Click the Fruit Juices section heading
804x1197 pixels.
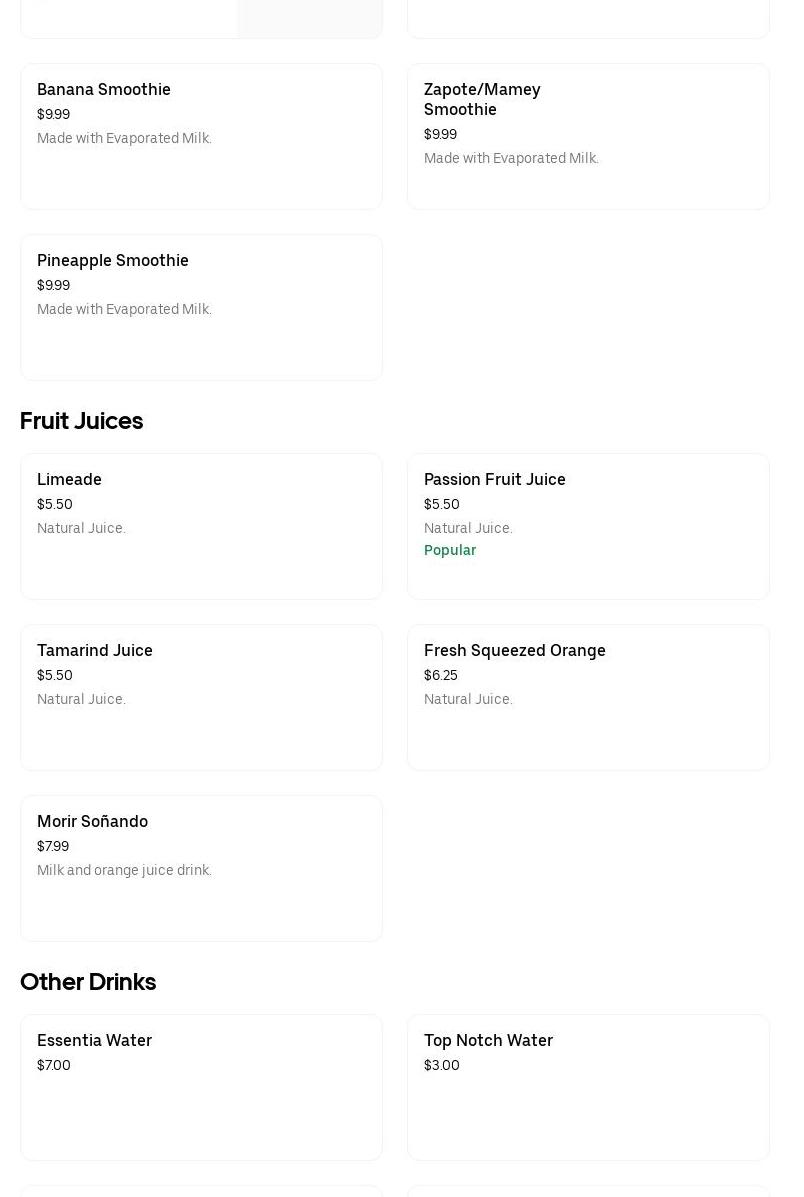point(82,421)
